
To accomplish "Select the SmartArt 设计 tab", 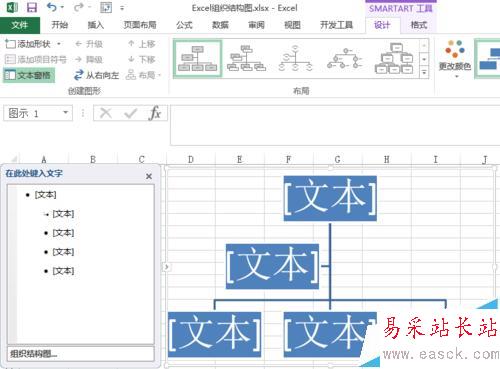I will click(x=382, y=25).
